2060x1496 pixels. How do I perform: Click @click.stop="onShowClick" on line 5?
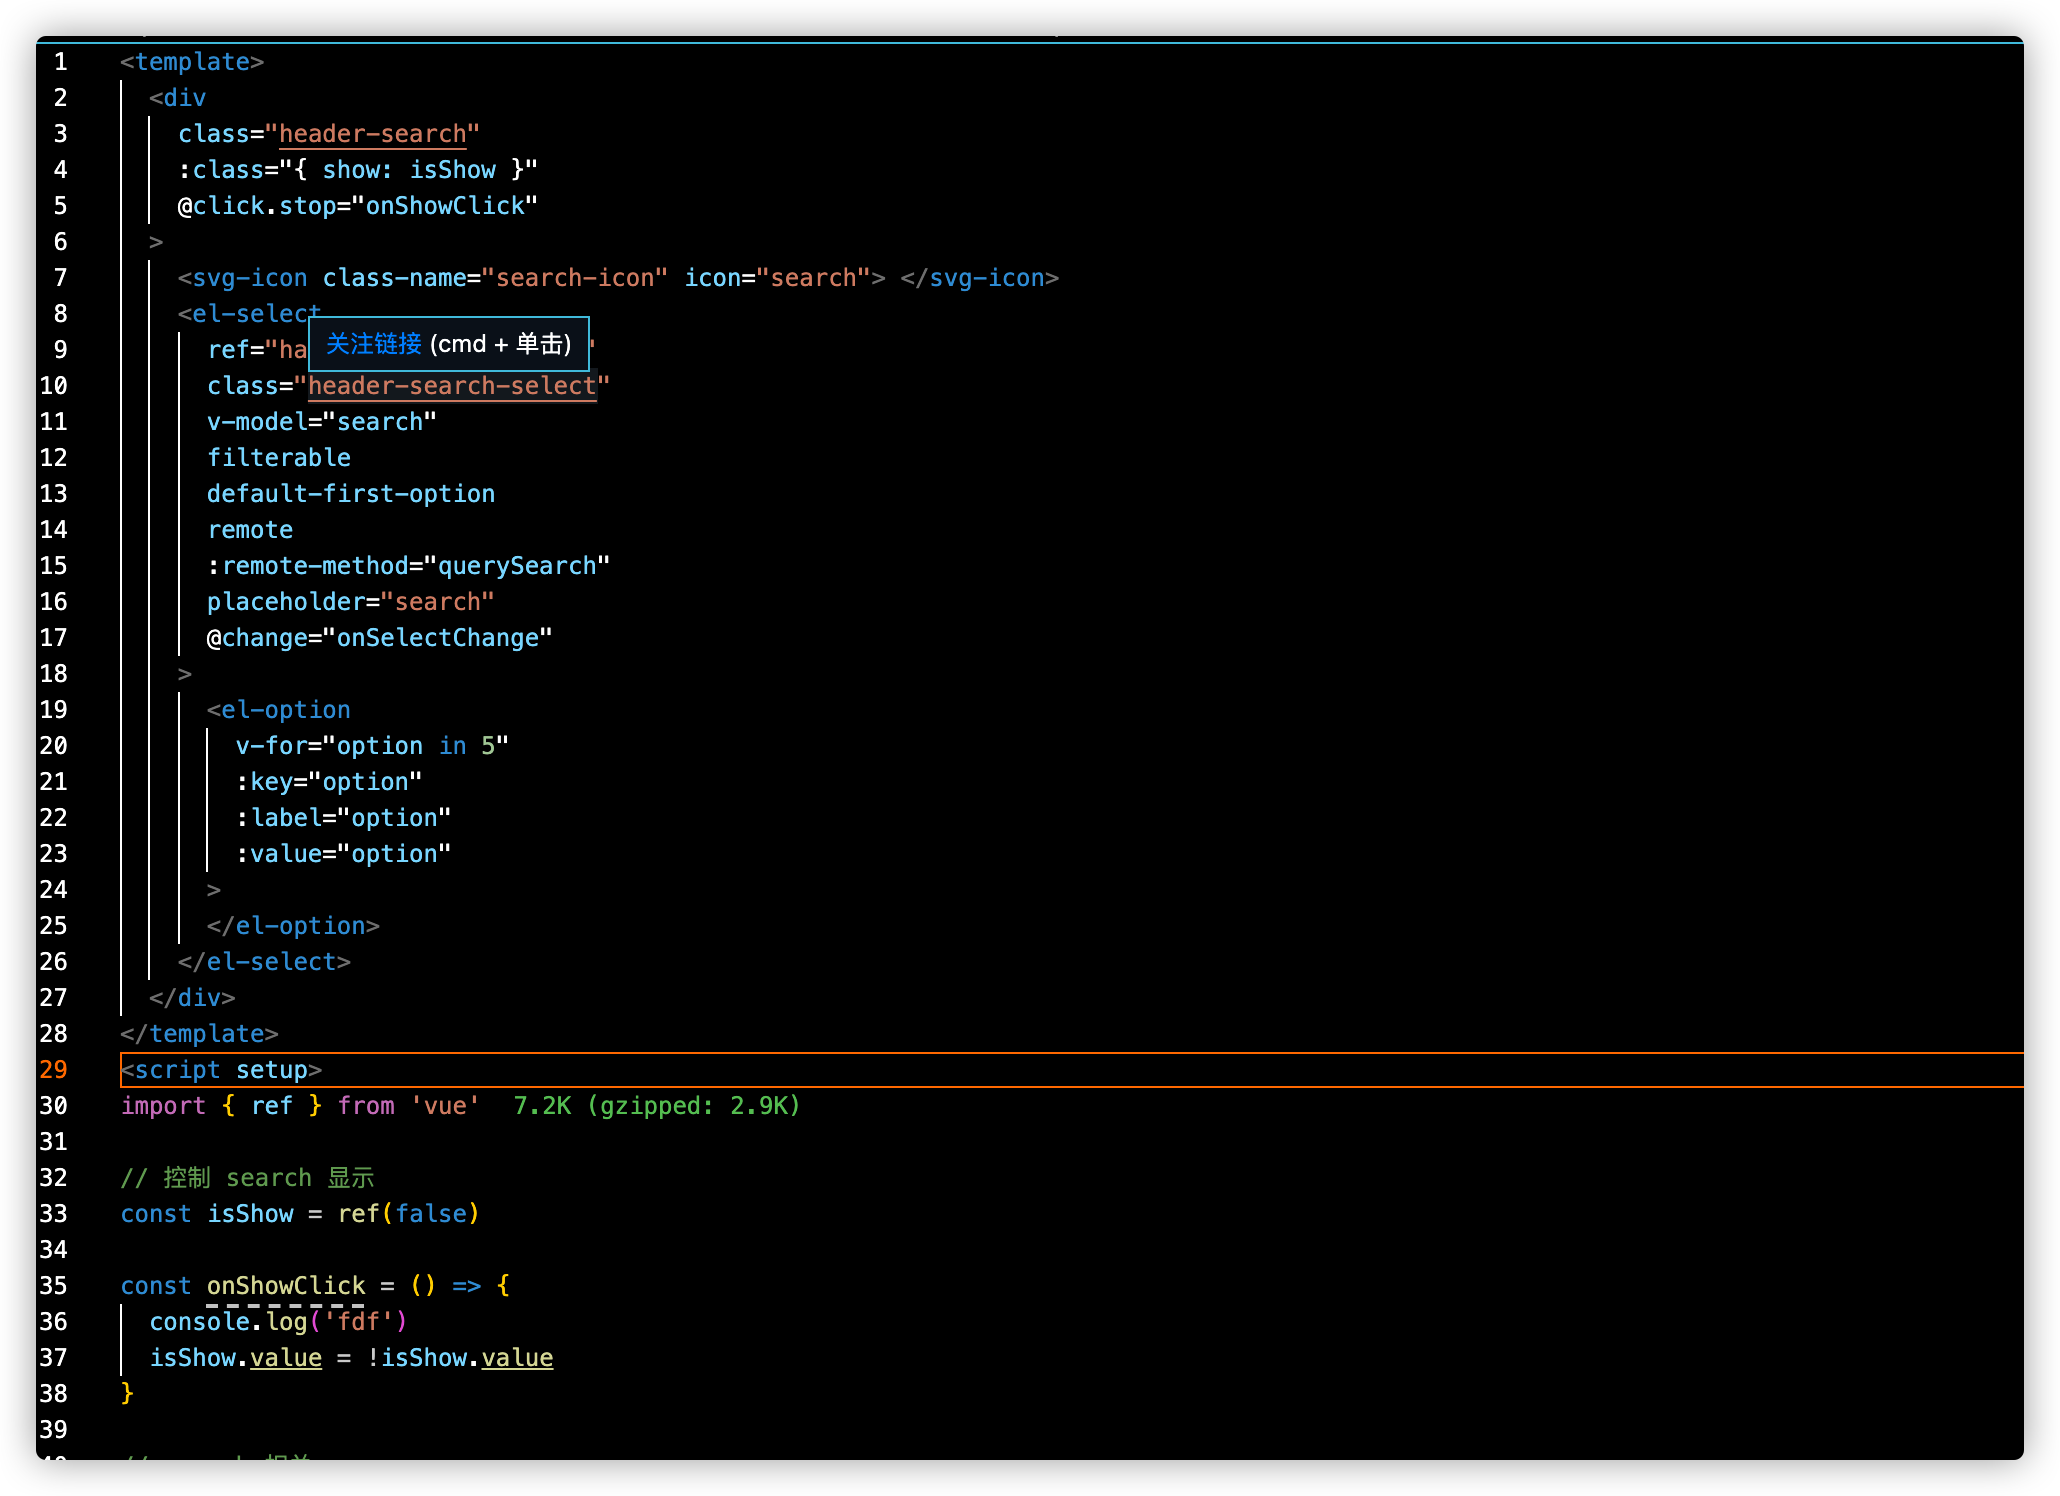tap(358, 205)
